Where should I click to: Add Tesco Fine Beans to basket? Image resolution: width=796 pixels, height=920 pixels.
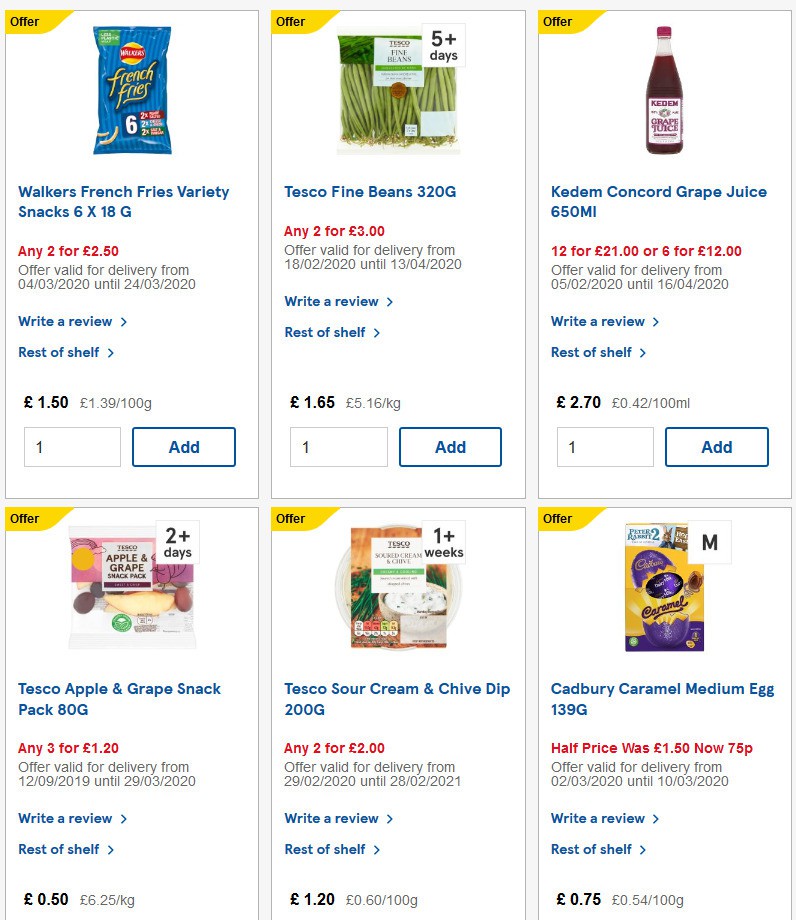pos(450,447)
